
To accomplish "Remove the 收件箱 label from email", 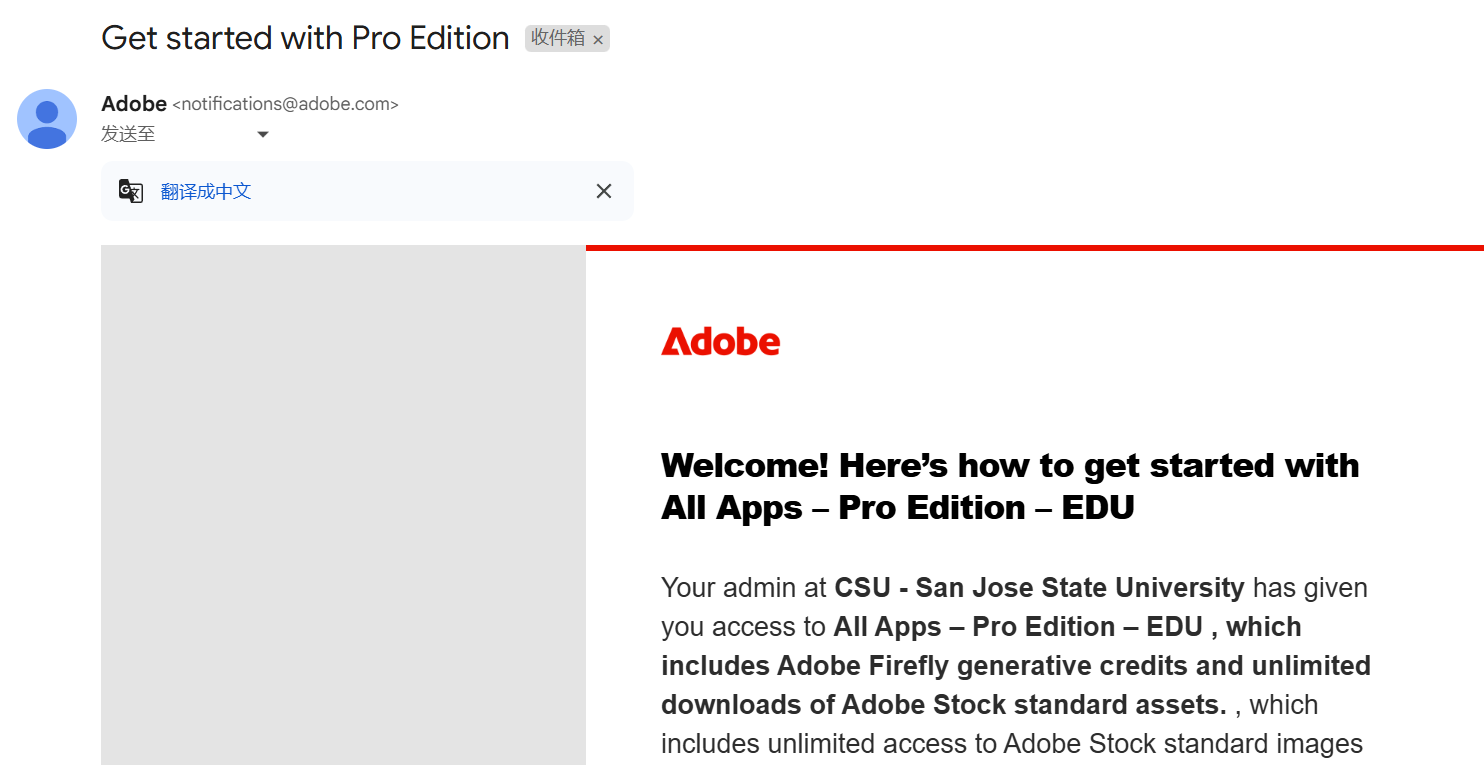I will click(598, 40).
